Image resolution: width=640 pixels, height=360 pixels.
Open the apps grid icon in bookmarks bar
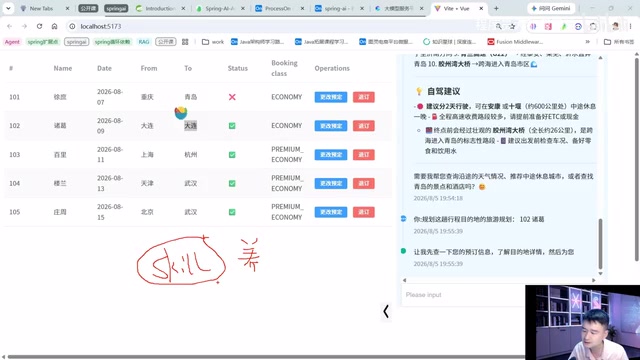point(185,42)
